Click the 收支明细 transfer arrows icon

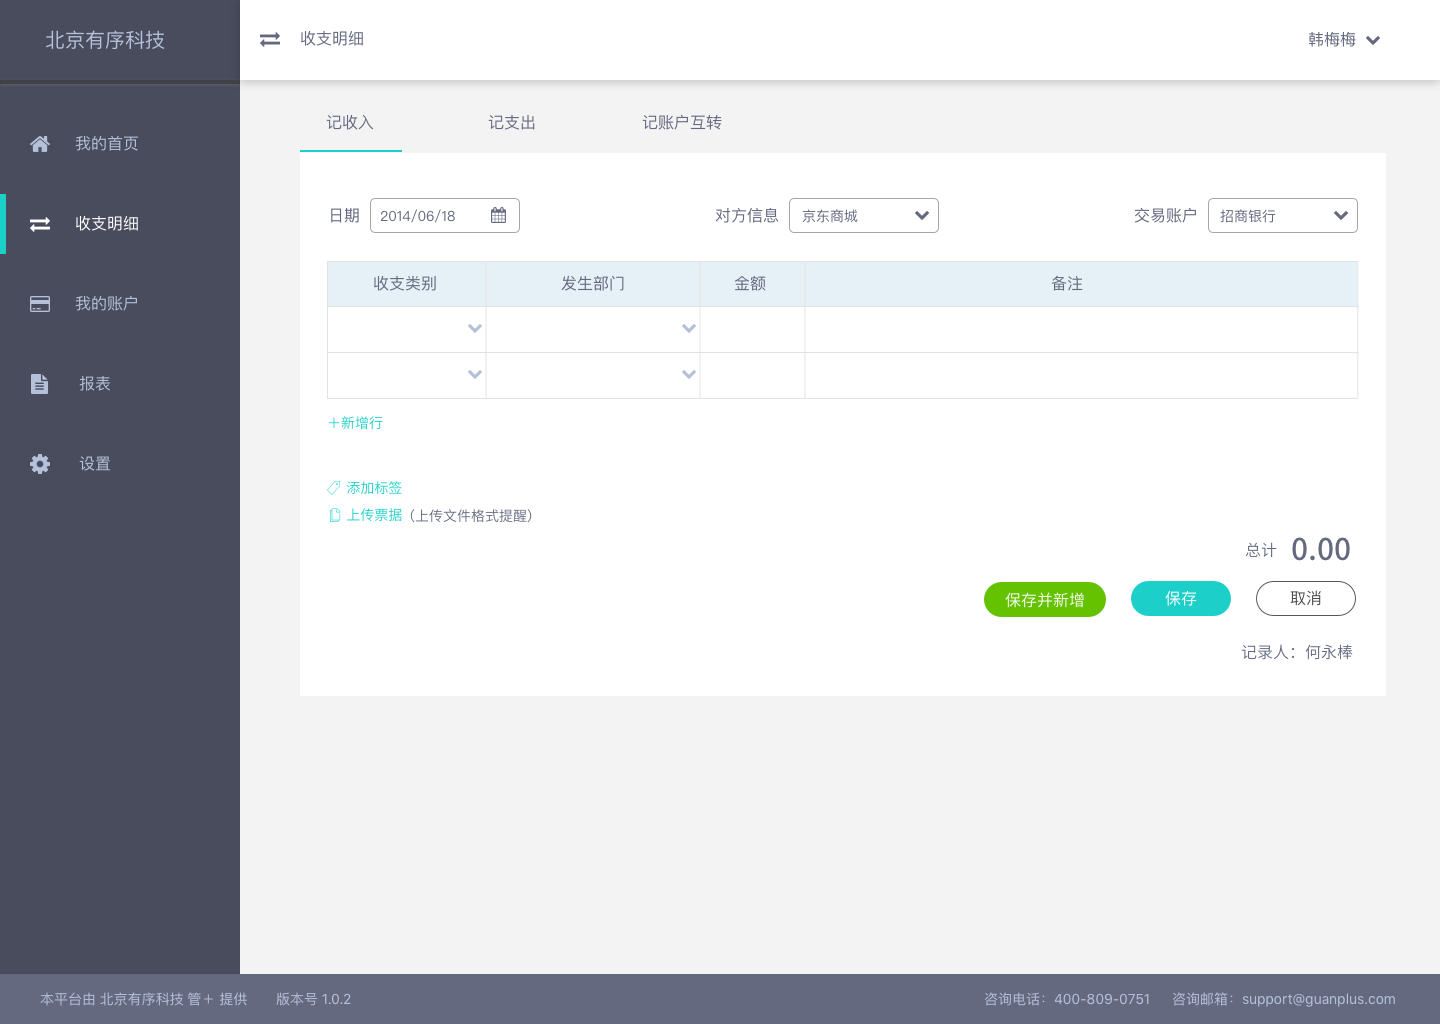(x=40, y=223)
